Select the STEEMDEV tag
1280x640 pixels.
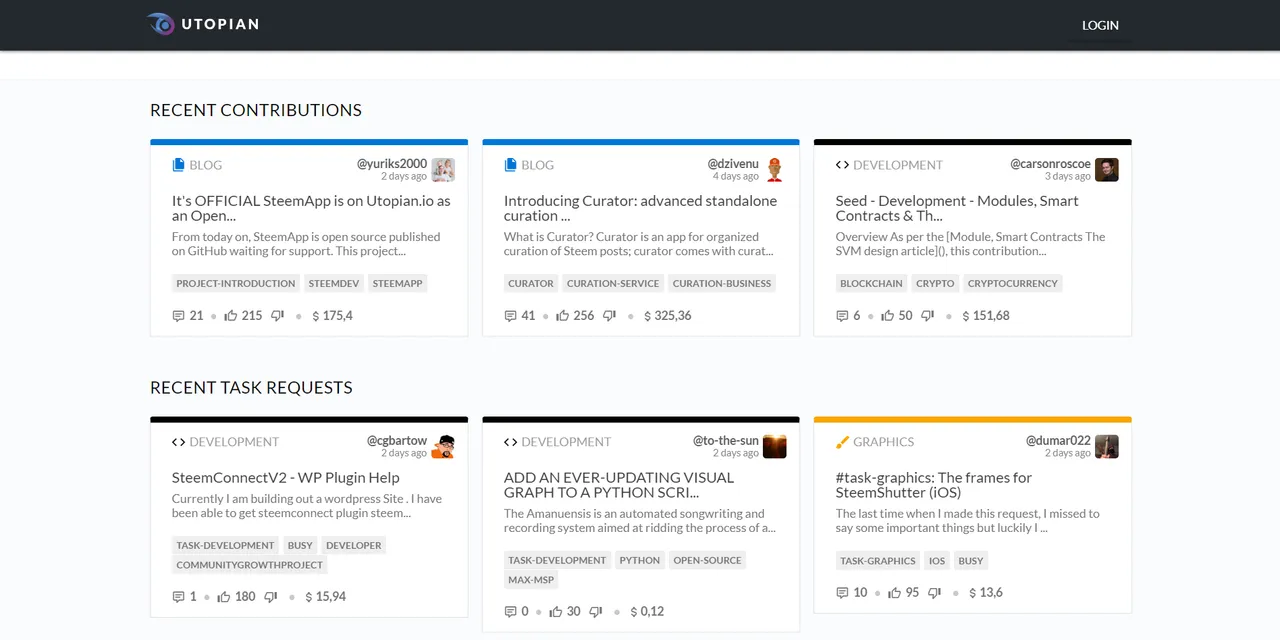click(x=333, y=283)
